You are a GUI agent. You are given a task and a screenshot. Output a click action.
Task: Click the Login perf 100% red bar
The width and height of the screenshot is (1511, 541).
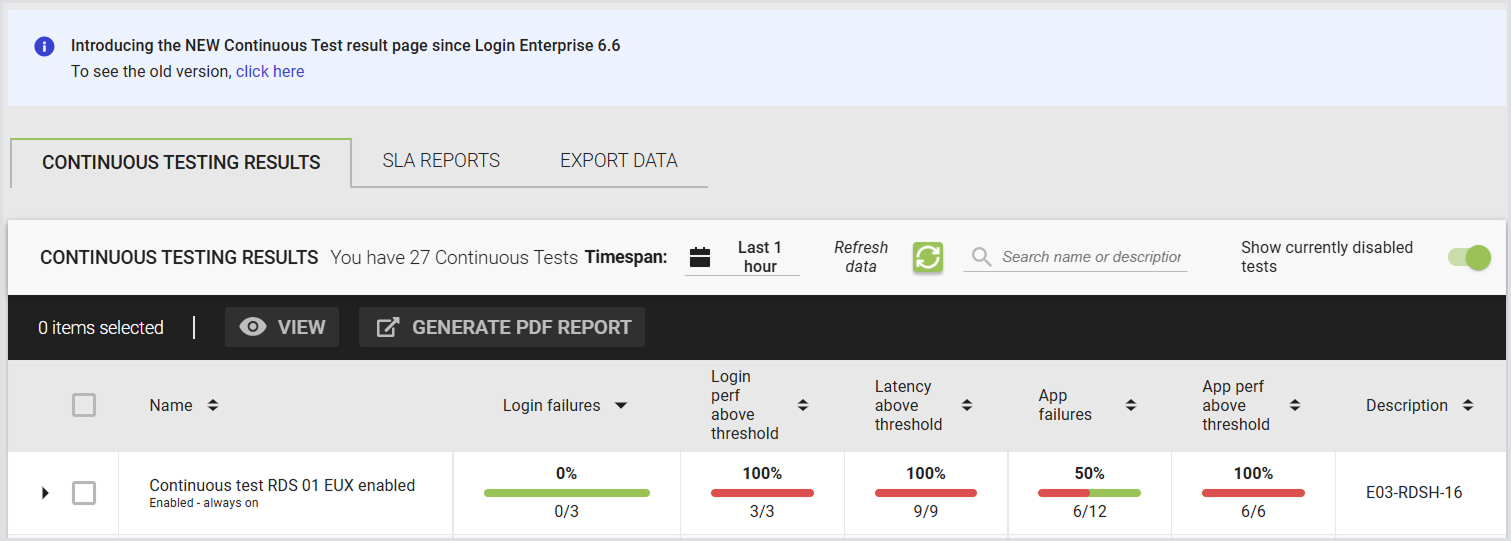(762, 493)
